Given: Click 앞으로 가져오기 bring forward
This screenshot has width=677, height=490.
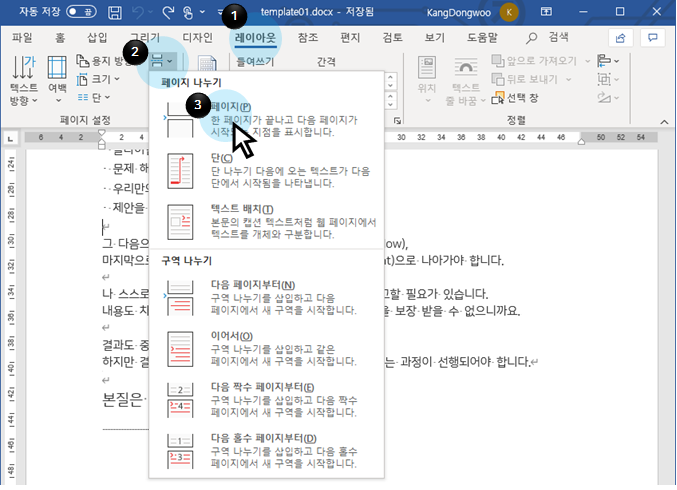Looking at the screenshot, I should (534, 61).
